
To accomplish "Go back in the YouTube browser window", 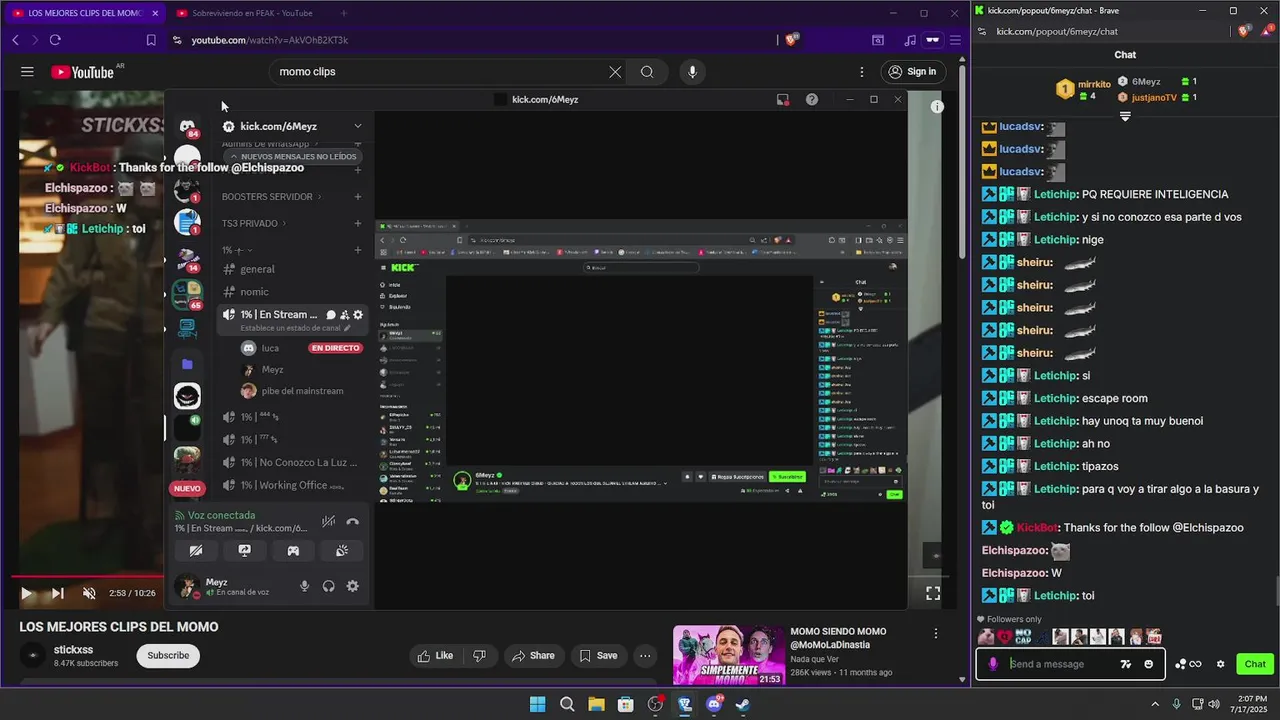I will (15, 40).
